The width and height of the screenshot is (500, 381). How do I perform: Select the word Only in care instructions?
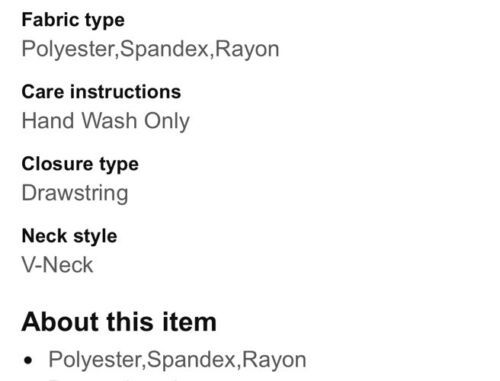[x=167, y=121]
